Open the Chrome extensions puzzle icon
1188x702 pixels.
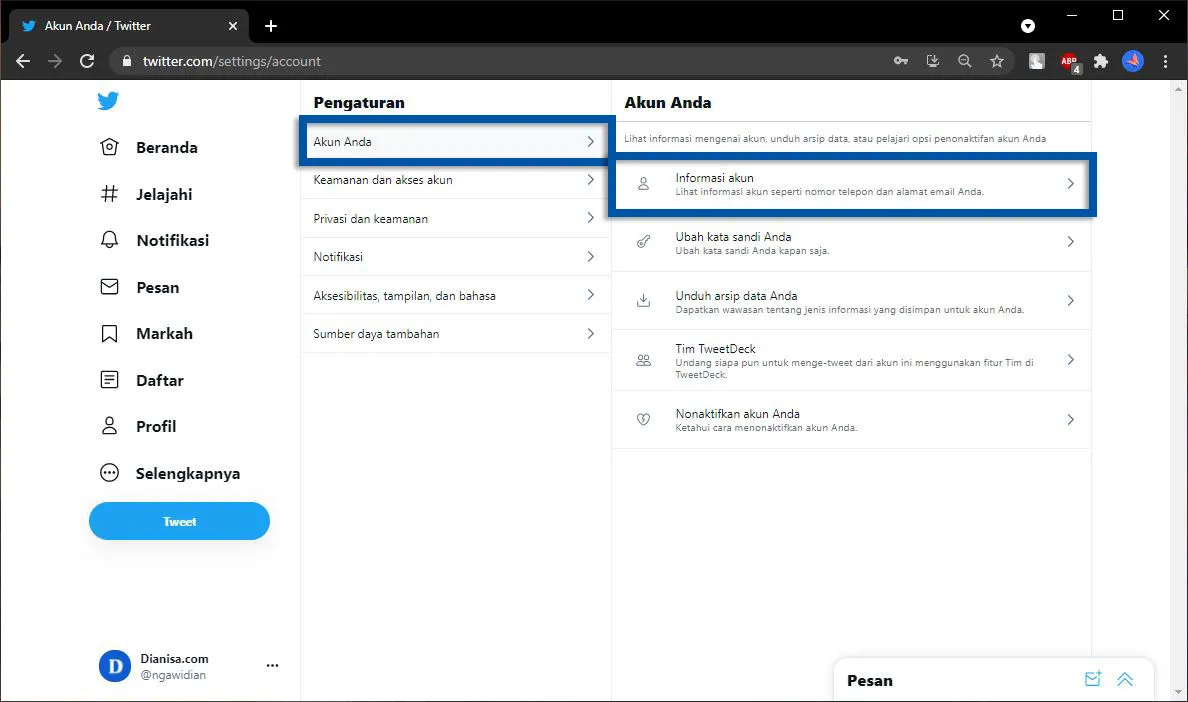click(x=1100, y=61)
